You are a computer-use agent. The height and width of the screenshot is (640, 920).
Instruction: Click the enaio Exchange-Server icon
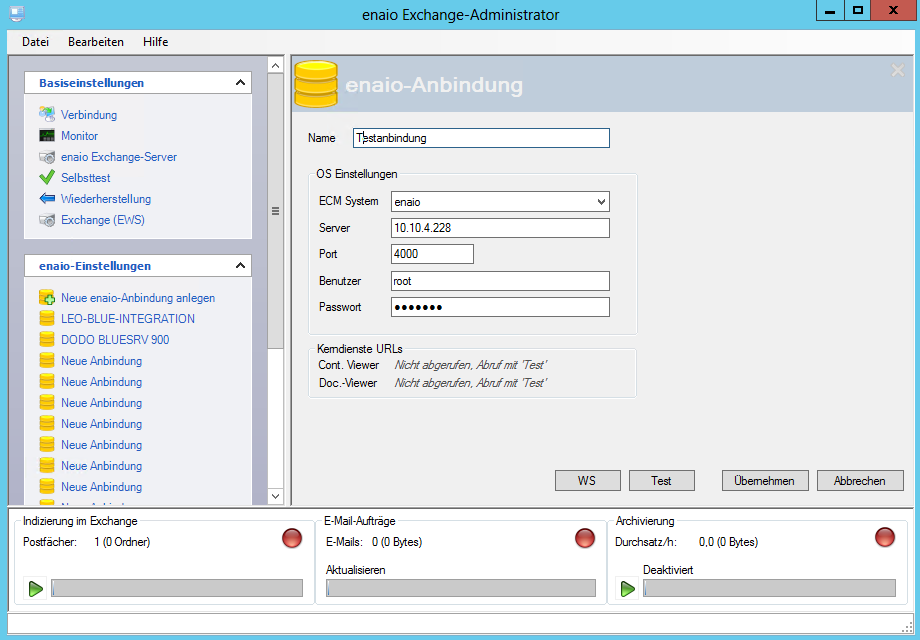pyautogui.click(x=46, y=157)
